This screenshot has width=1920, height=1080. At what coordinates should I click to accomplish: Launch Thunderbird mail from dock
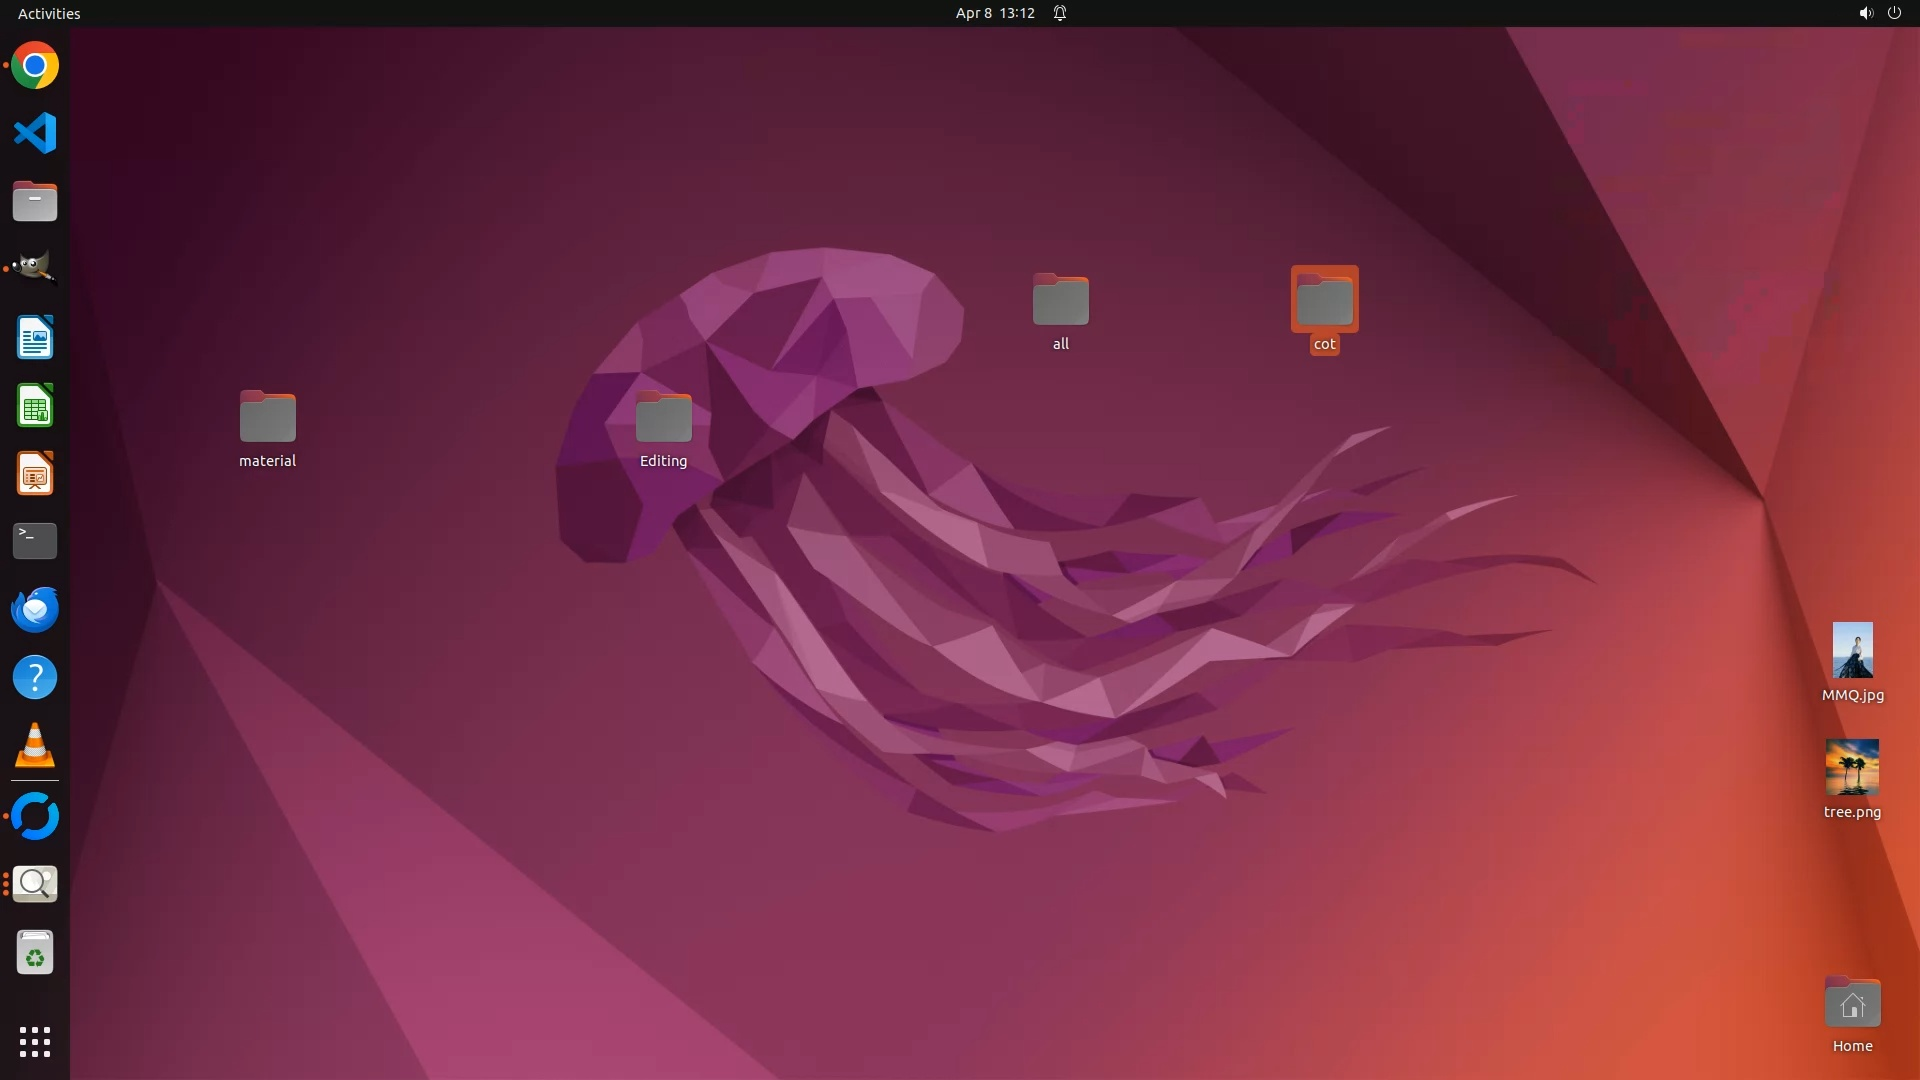(35, 609)
